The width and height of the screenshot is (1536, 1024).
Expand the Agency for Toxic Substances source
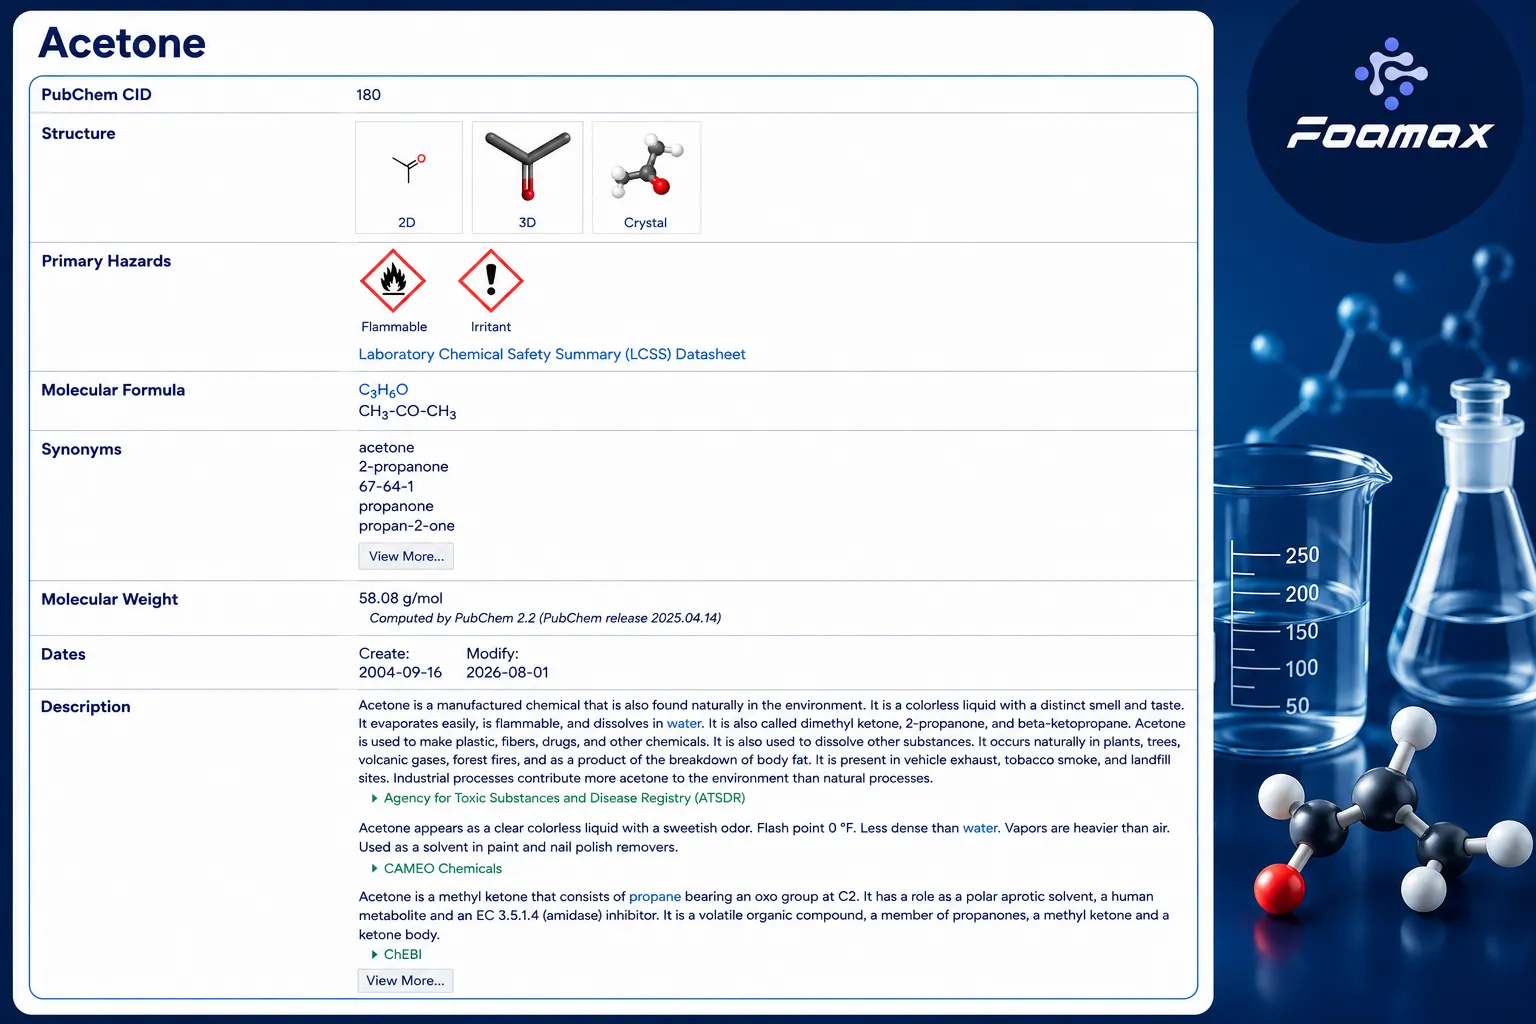pos(558,798)
